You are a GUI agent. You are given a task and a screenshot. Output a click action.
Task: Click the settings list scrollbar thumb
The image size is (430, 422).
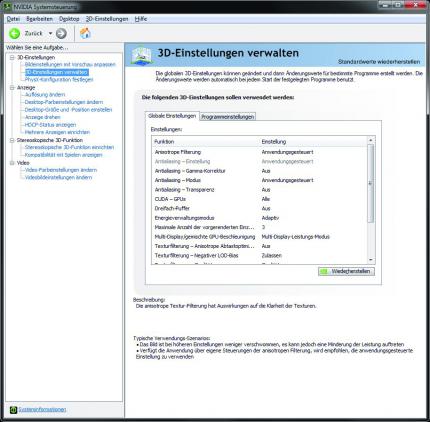370,183
